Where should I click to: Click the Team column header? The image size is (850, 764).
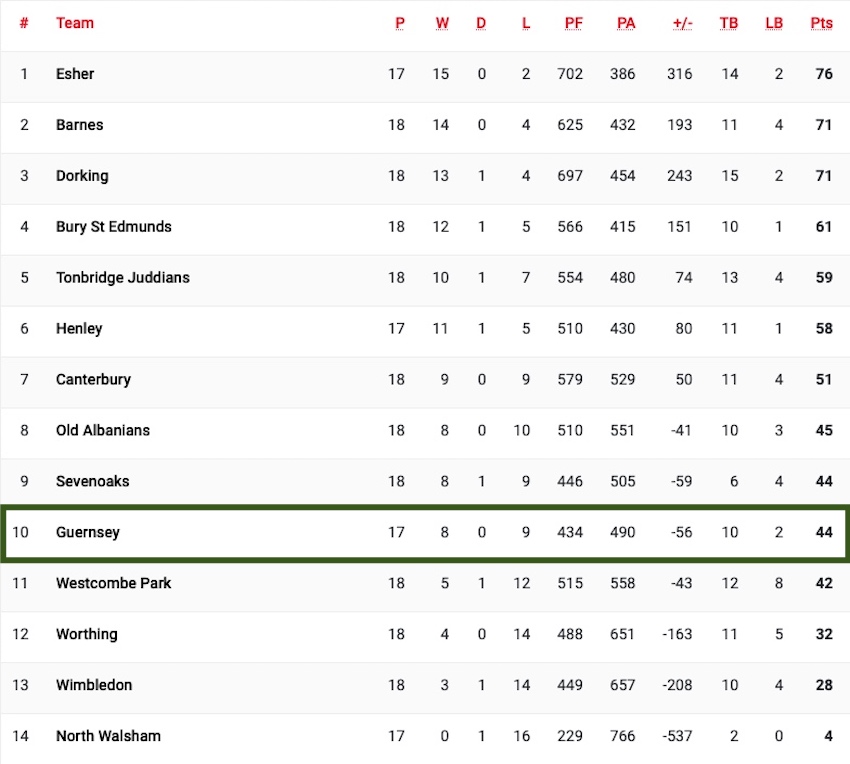[x=75, y=23]
